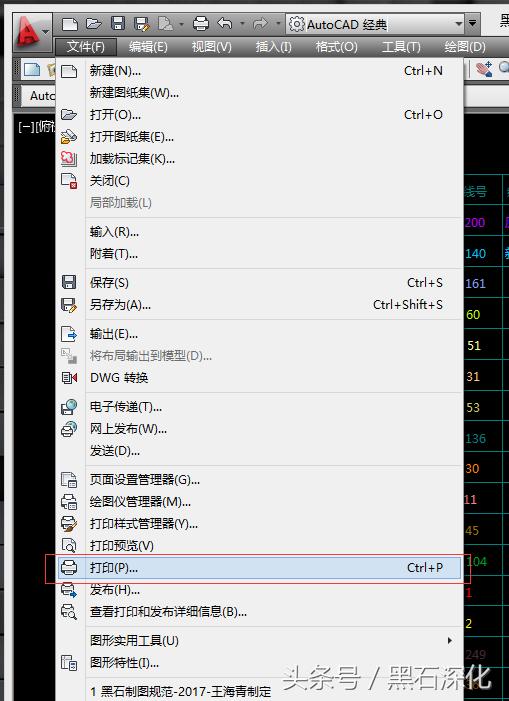Expand quick access toolbar customize arrow
The image size is (509, 701).
pos(472,23)
